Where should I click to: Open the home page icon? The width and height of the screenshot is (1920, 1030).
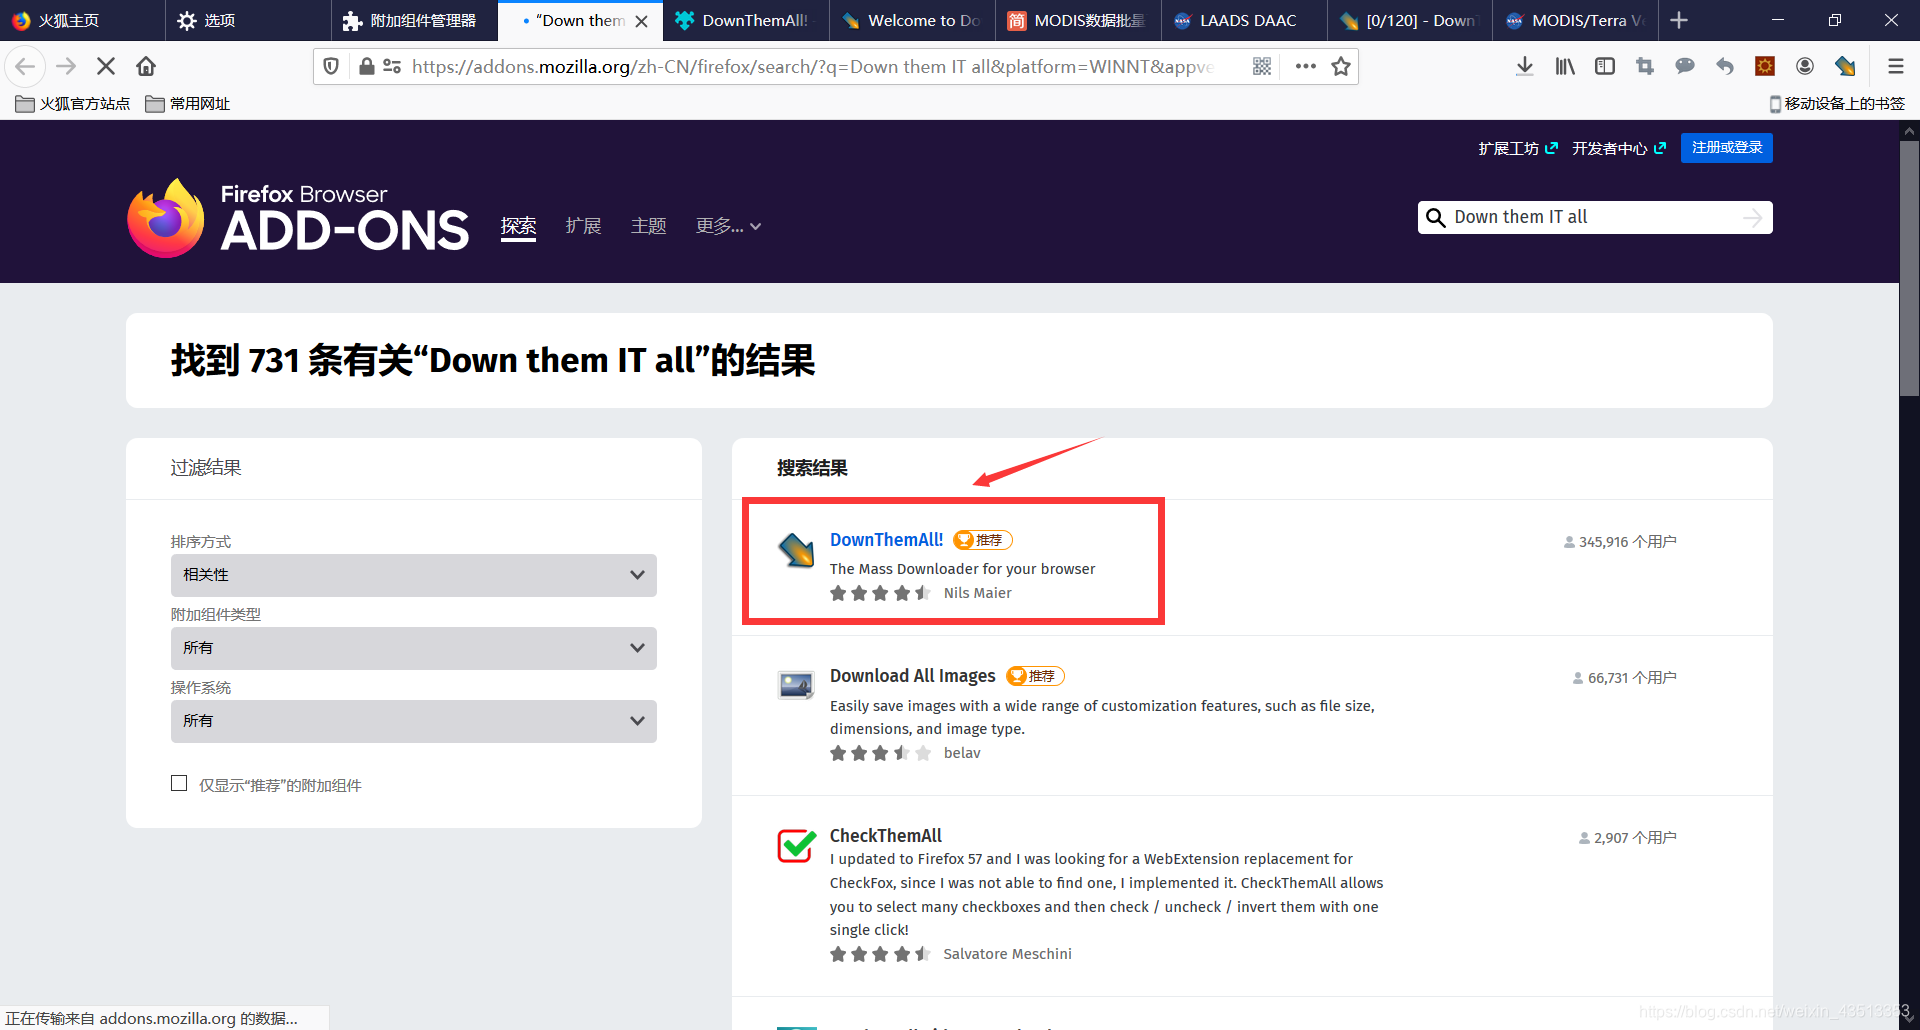pyautogui.click(x=146, y=66)
